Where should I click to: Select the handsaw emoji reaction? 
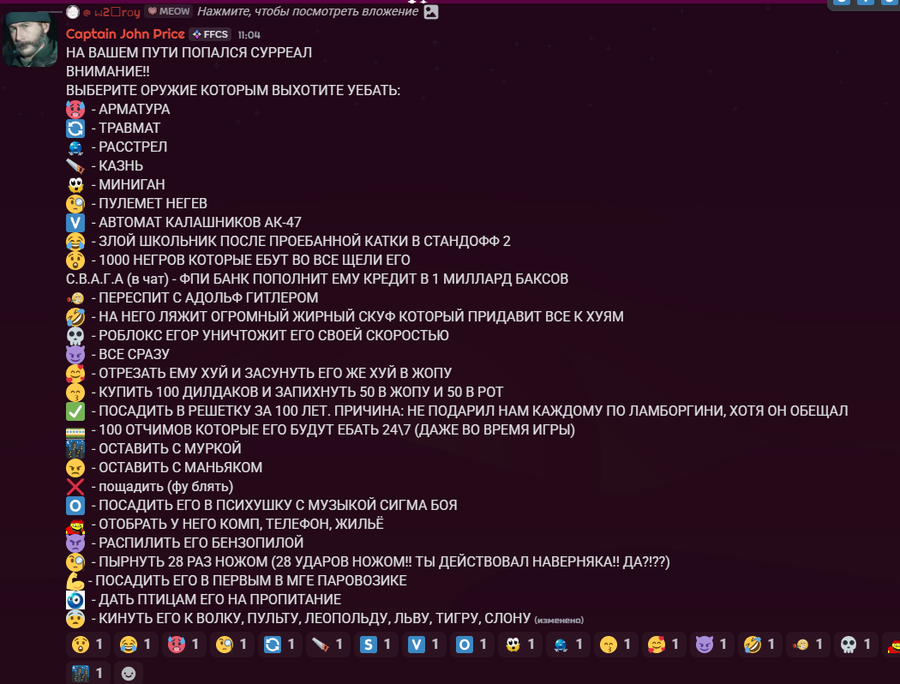pyautogui.click(x=328, y=644)
